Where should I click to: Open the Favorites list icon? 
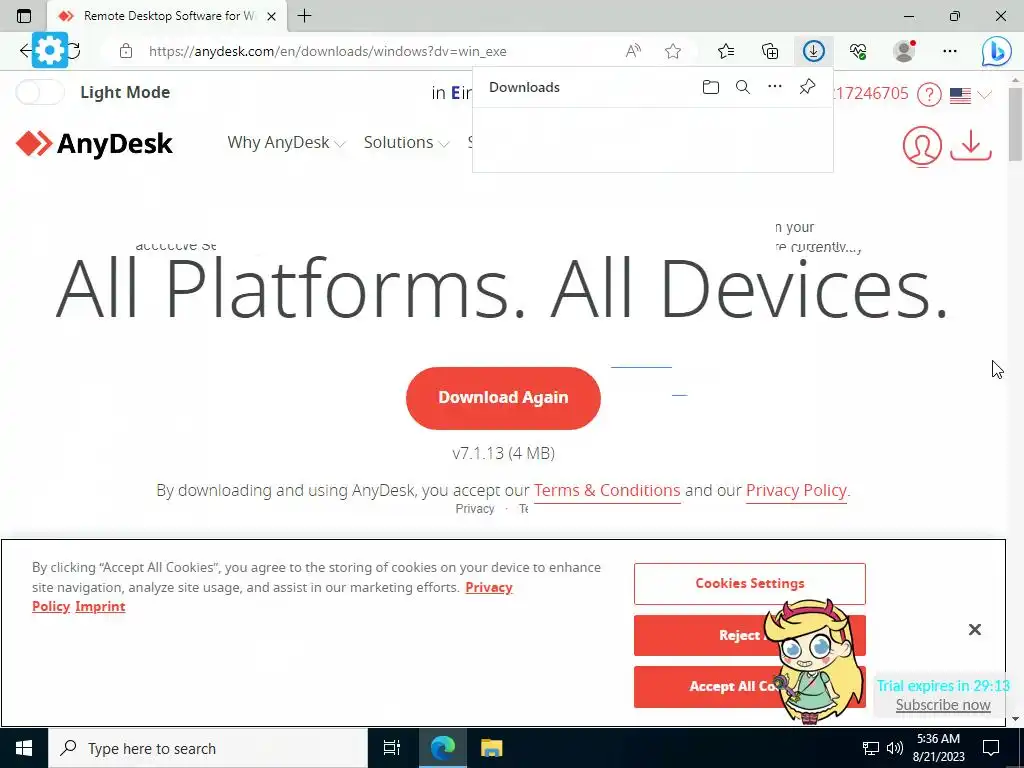click(726, 51)
